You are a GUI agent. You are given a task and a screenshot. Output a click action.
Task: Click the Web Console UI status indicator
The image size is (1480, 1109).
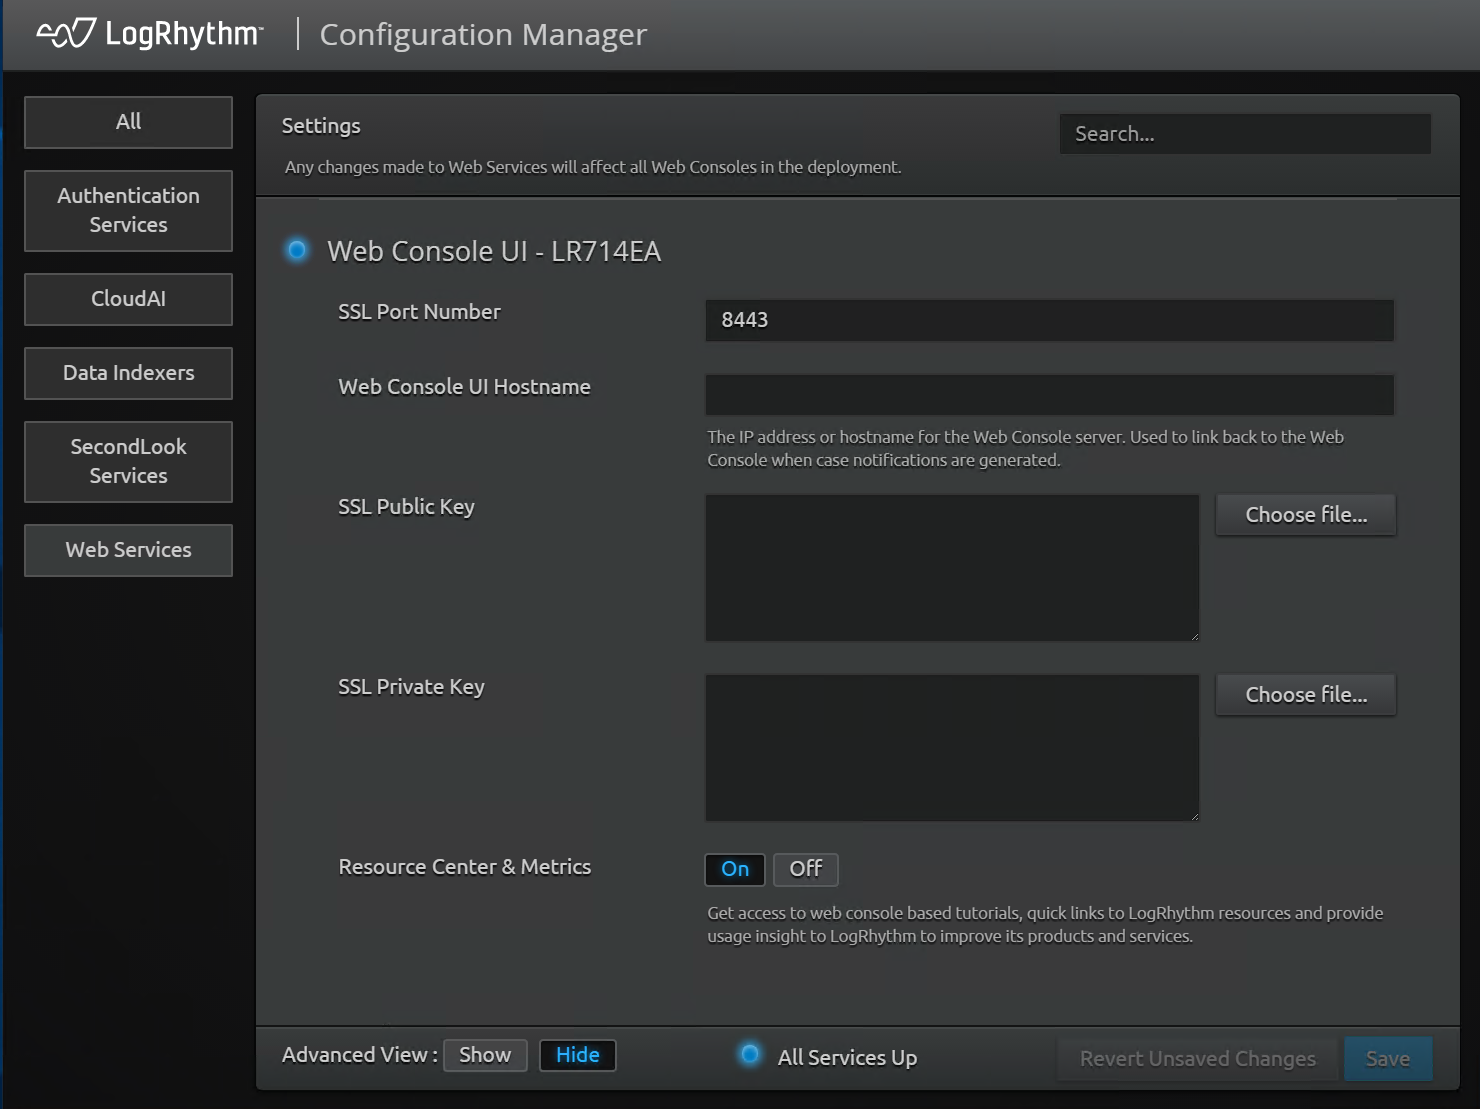(x=297, y=250)
